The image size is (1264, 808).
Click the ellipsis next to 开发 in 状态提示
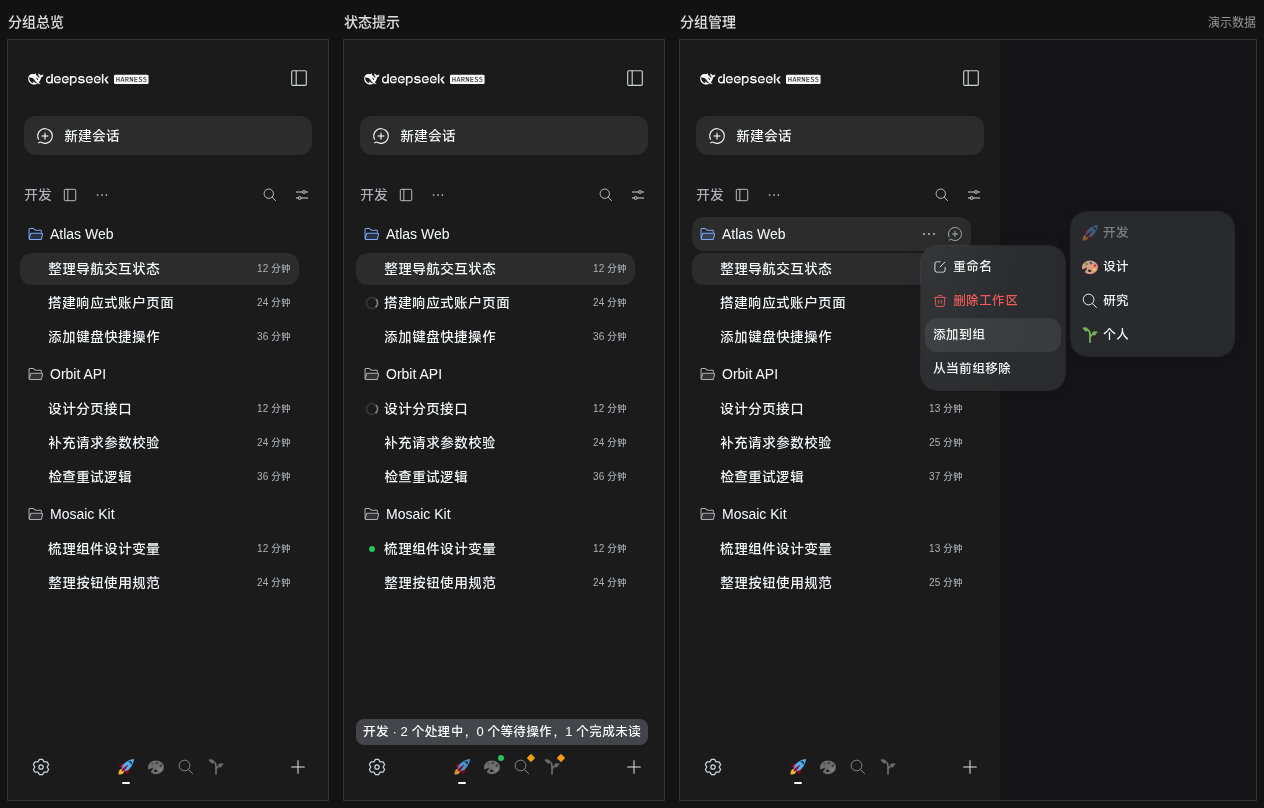coord(438,195)
